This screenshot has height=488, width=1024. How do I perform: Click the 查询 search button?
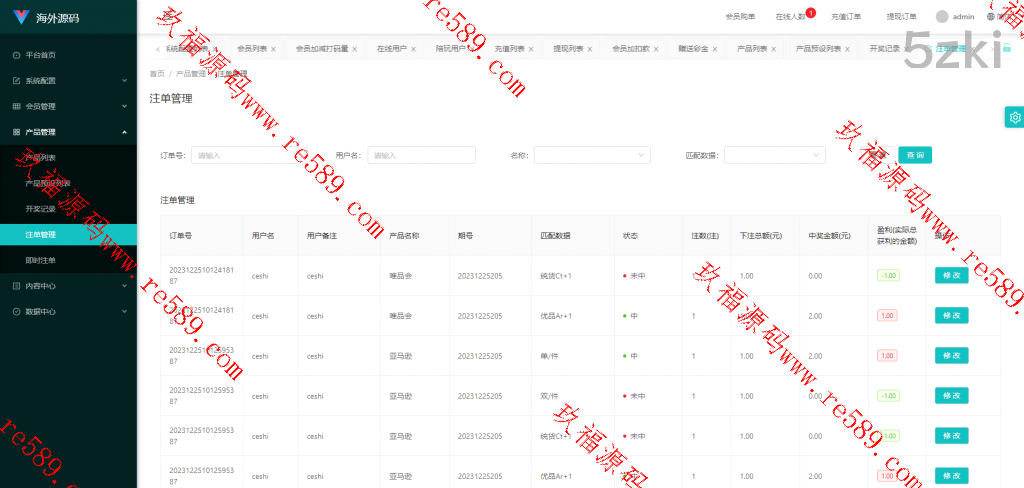click(x=914, y=155)
